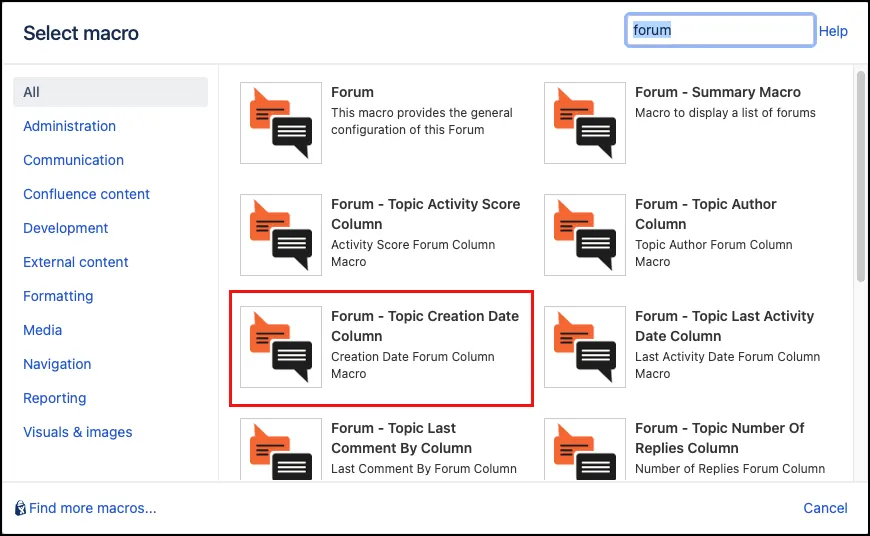Click description 'Activity Score Forum Column Macro'

413,253
